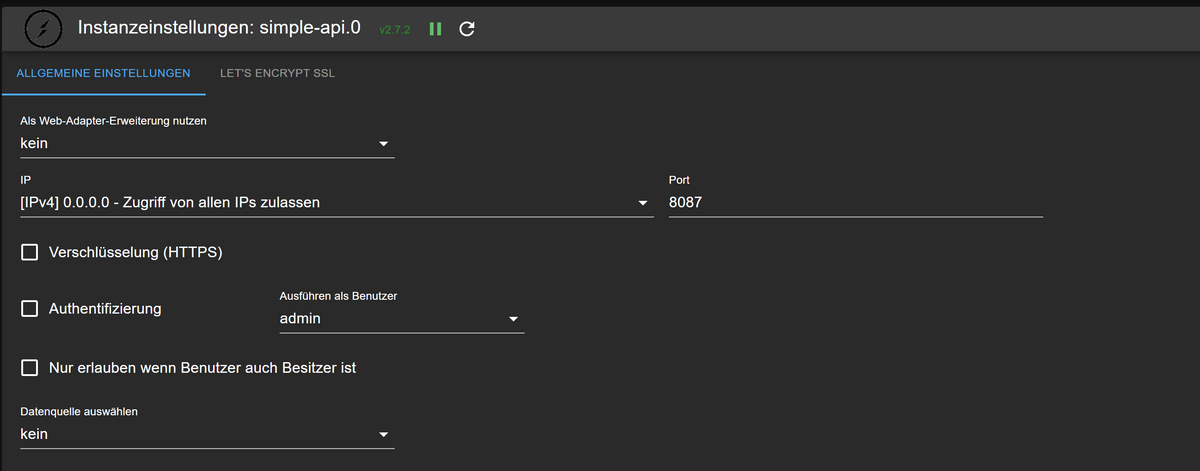Click kein value under Datenquelle auswählen
The image size is (1200, 471).
coord(34,434)
